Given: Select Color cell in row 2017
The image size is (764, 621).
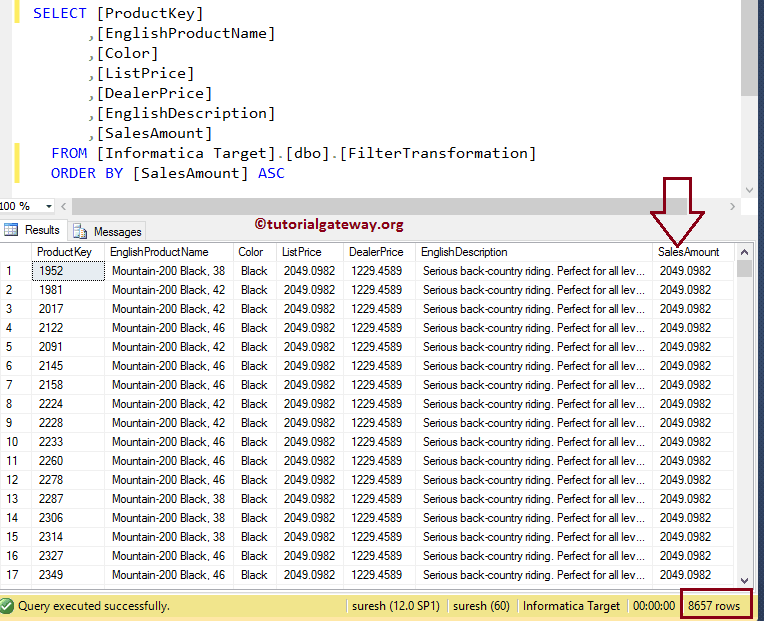Looking at the screenshot, I should coord(255,309).
